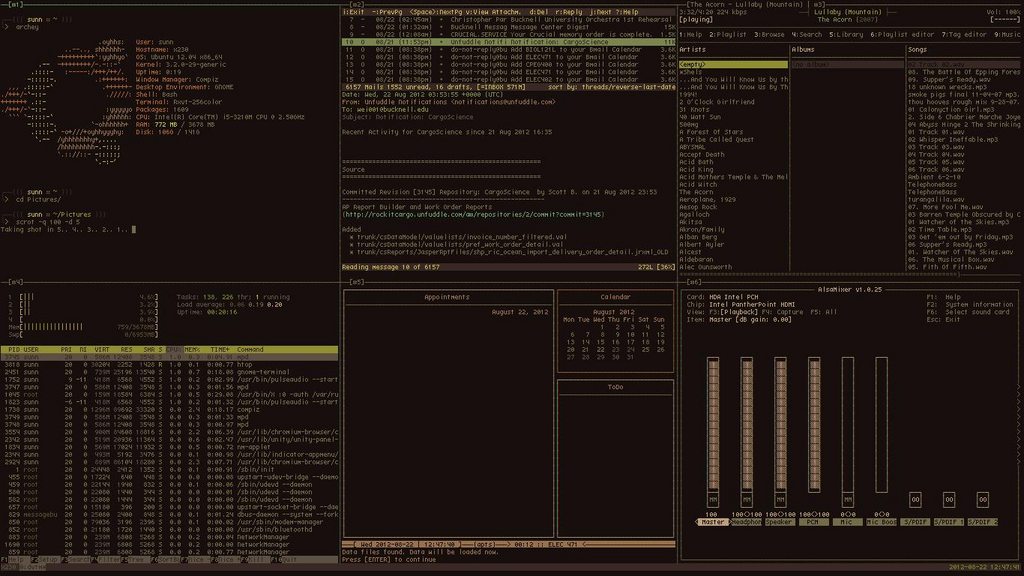Select the CRUCIAL.SERVICE memory order message
This screenshot has width=1024, height=576.
[x=509, y=35]
